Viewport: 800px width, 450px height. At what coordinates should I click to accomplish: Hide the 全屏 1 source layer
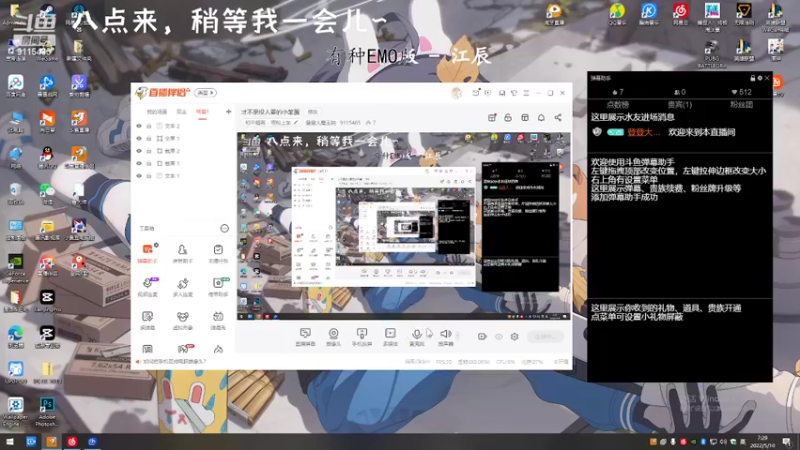139,138
